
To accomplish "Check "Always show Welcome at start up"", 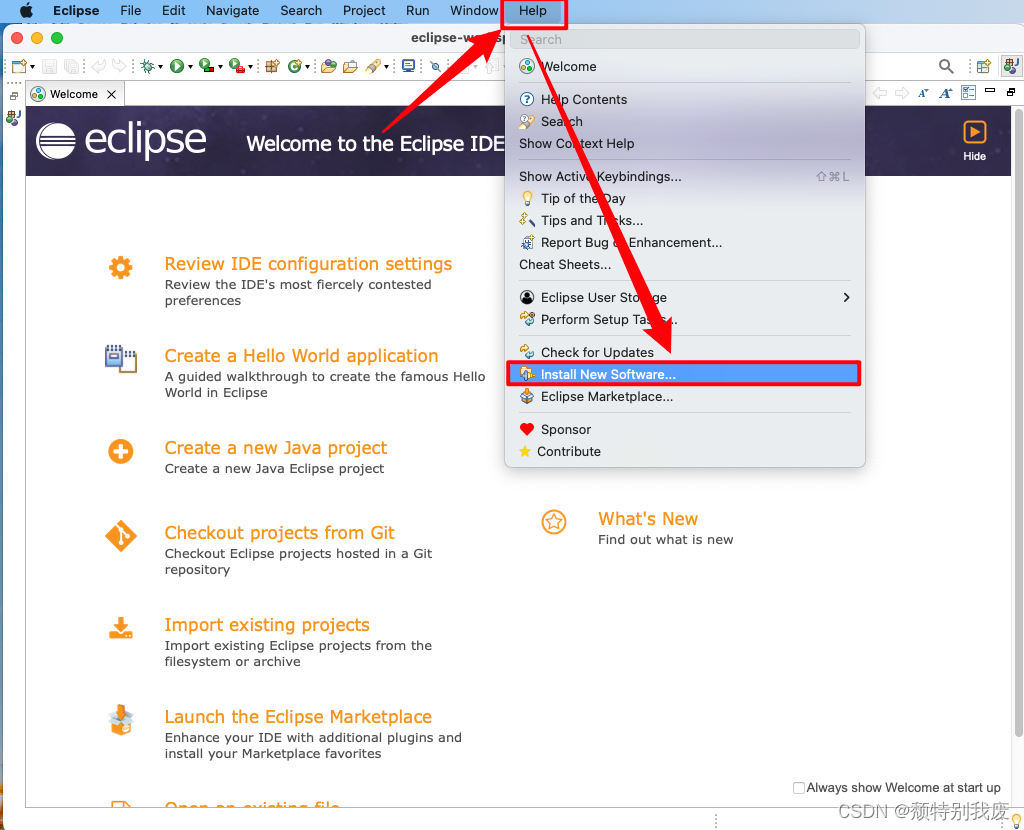I will (x=799, y=787).
